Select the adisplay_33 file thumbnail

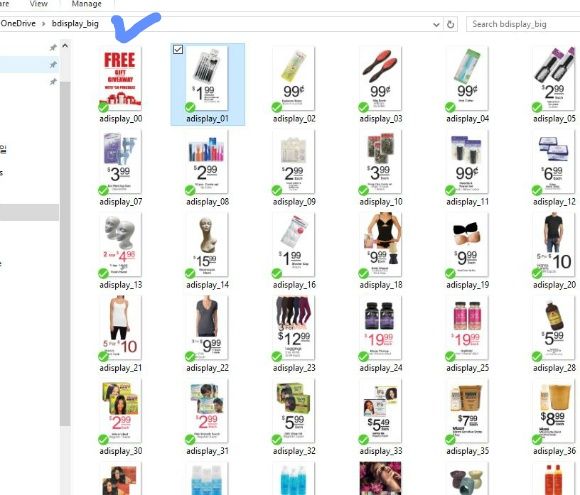(381, 410)
